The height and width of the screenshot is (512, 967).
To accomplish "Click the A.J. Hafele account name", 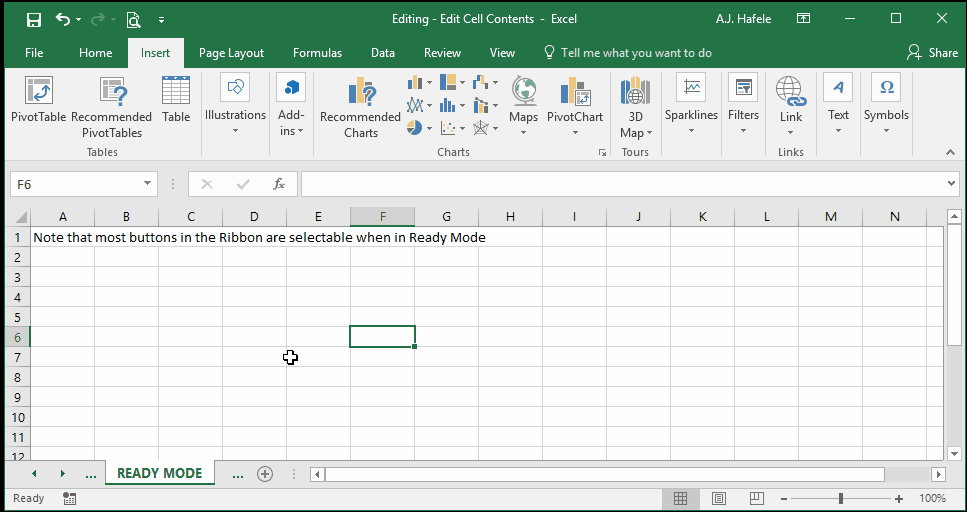I will point(743,19).
